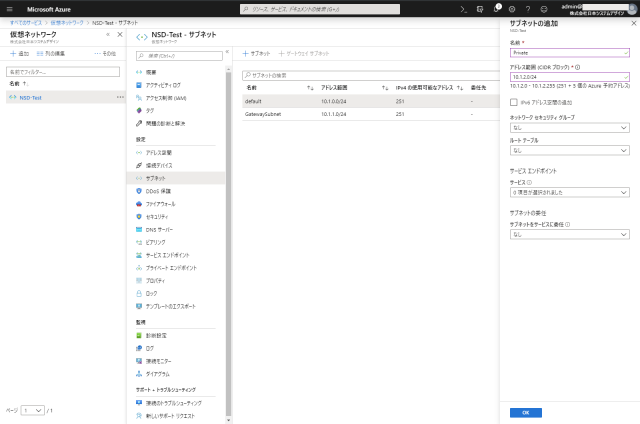The width and height of the screenshot is (640, 424).
Task: Open the notifications bell icon
Action: [496, 9]
